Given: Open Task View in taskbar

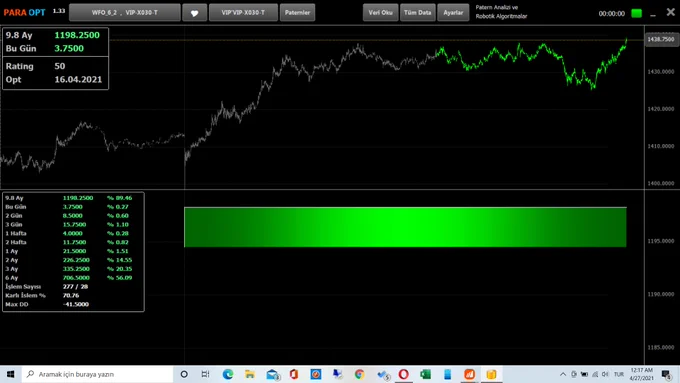Looking at the screenshot, I should [206, 374].
